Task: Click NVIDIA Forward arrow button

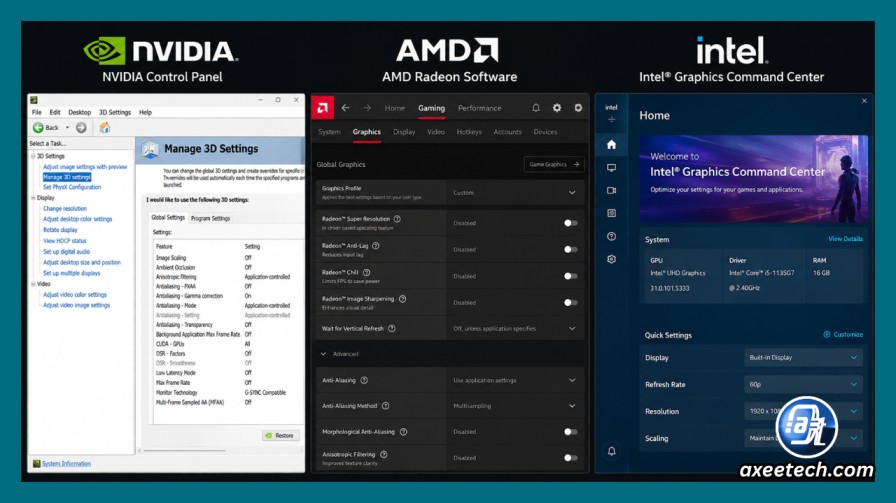Action: 81,127
